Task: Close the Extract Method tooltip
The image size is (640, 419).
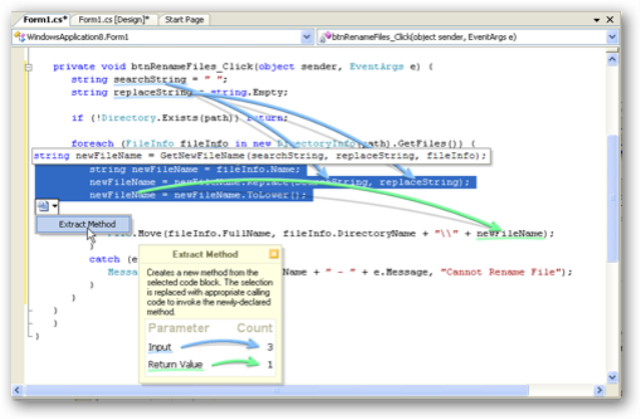Action: click(x=273, y=255)
